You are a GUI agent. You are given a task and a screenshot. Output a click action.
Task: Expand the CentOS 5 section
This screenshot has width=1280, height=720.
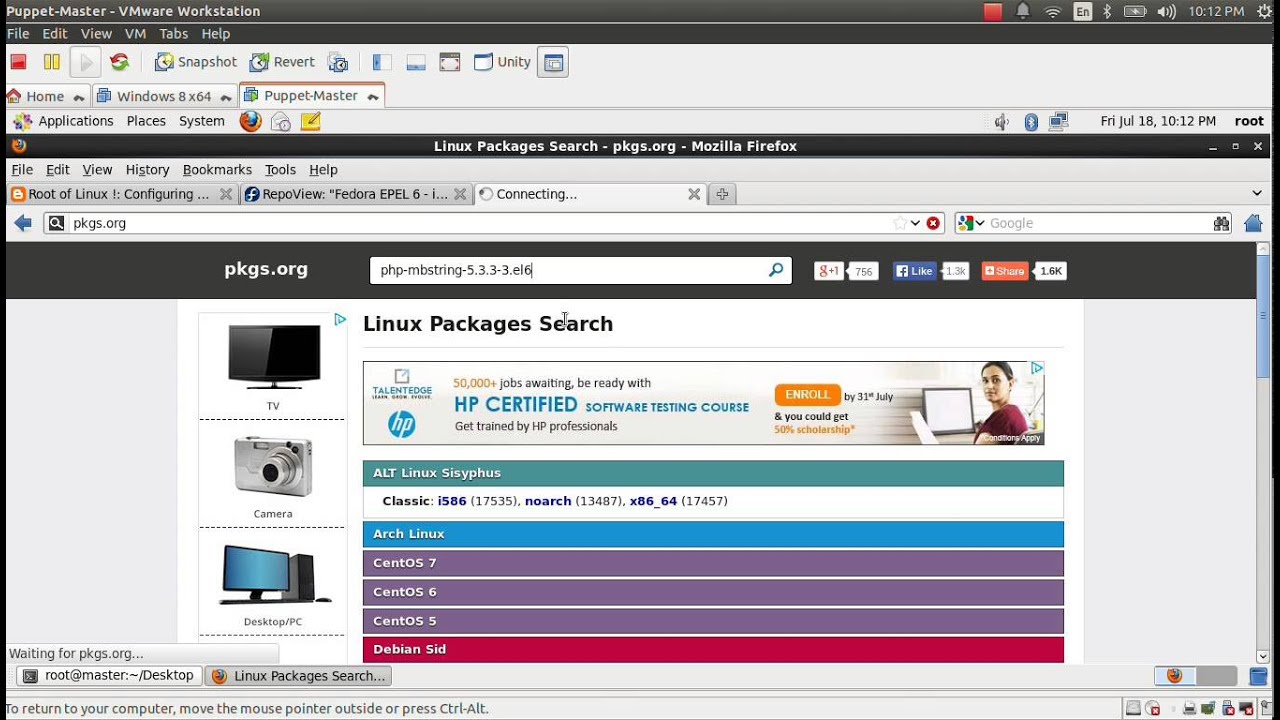[713, 621]
